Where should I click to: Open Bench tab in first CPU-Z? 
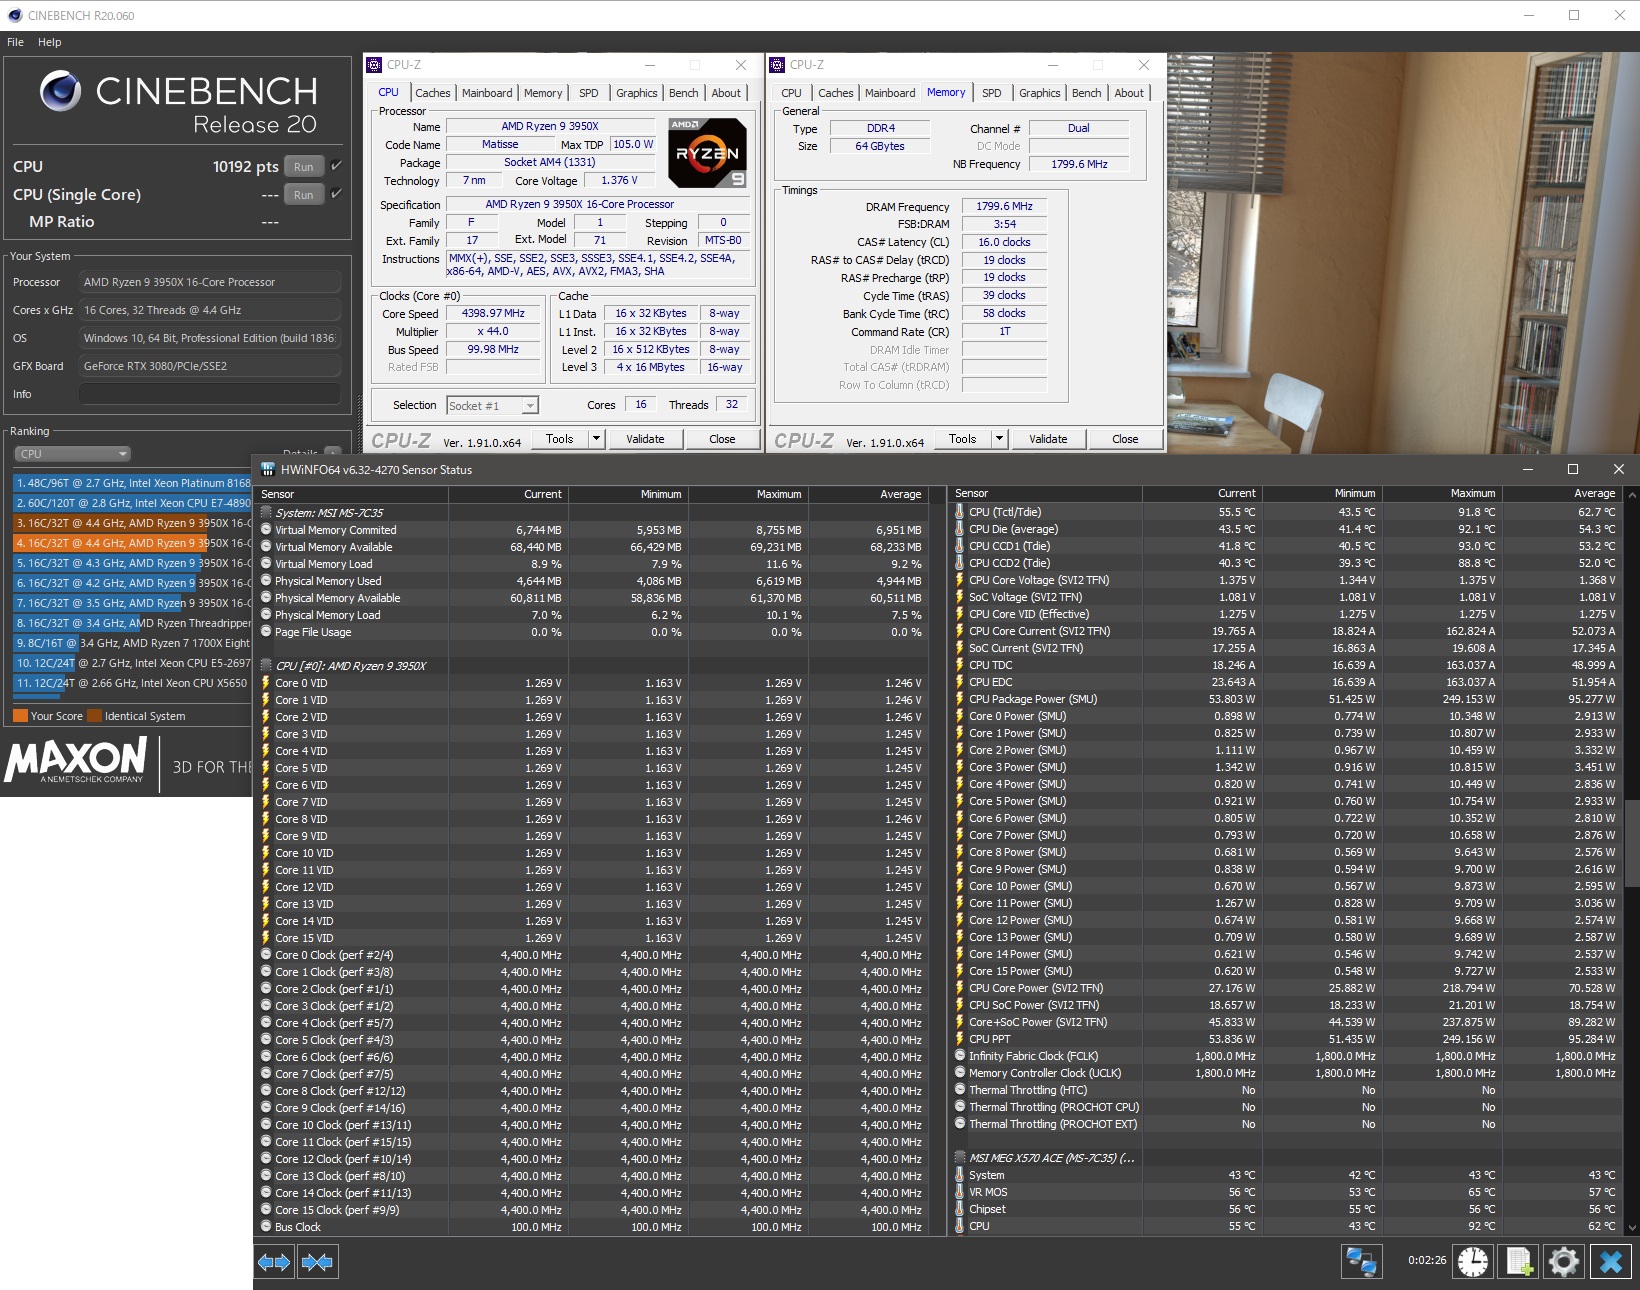[684, 93]
